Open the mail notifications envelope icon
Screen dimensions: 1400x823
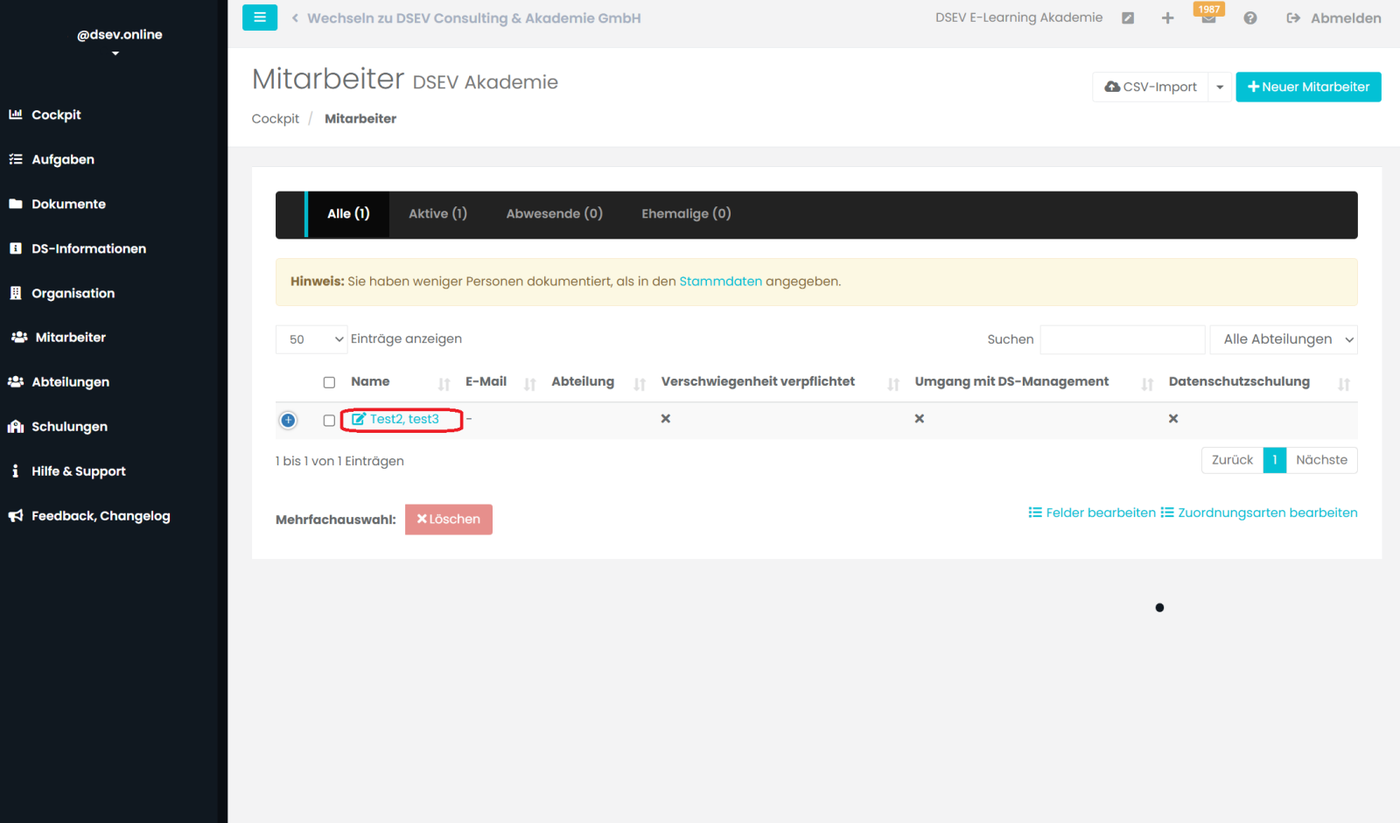click(1208, 18)
